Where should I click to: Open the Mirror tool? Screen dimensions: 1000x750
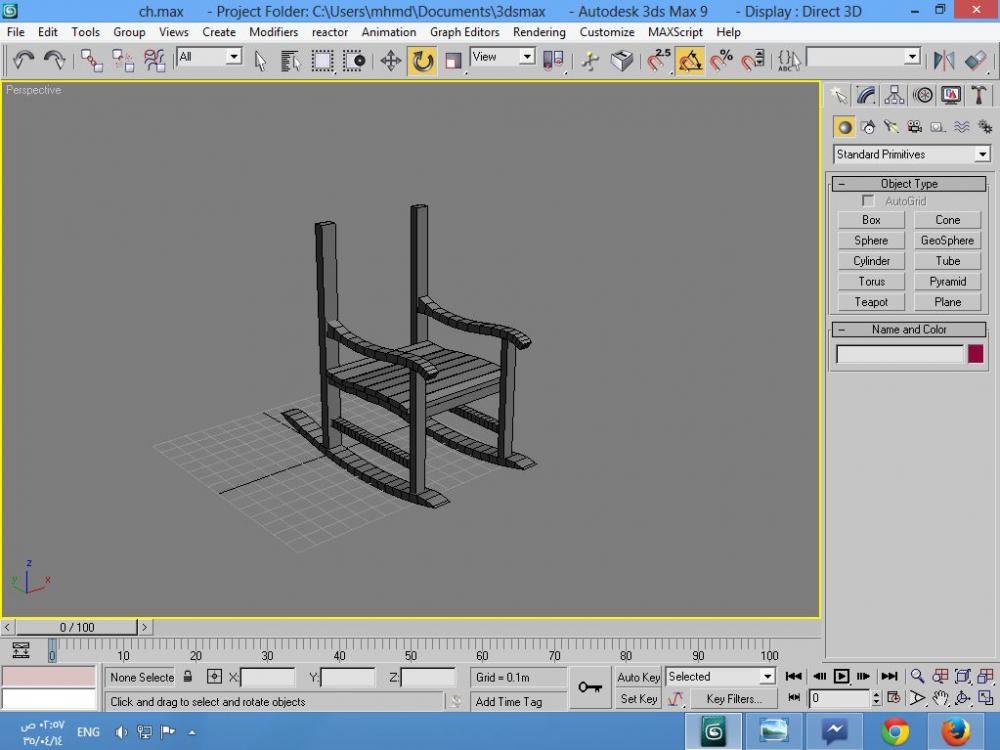[x=943, y=61]
